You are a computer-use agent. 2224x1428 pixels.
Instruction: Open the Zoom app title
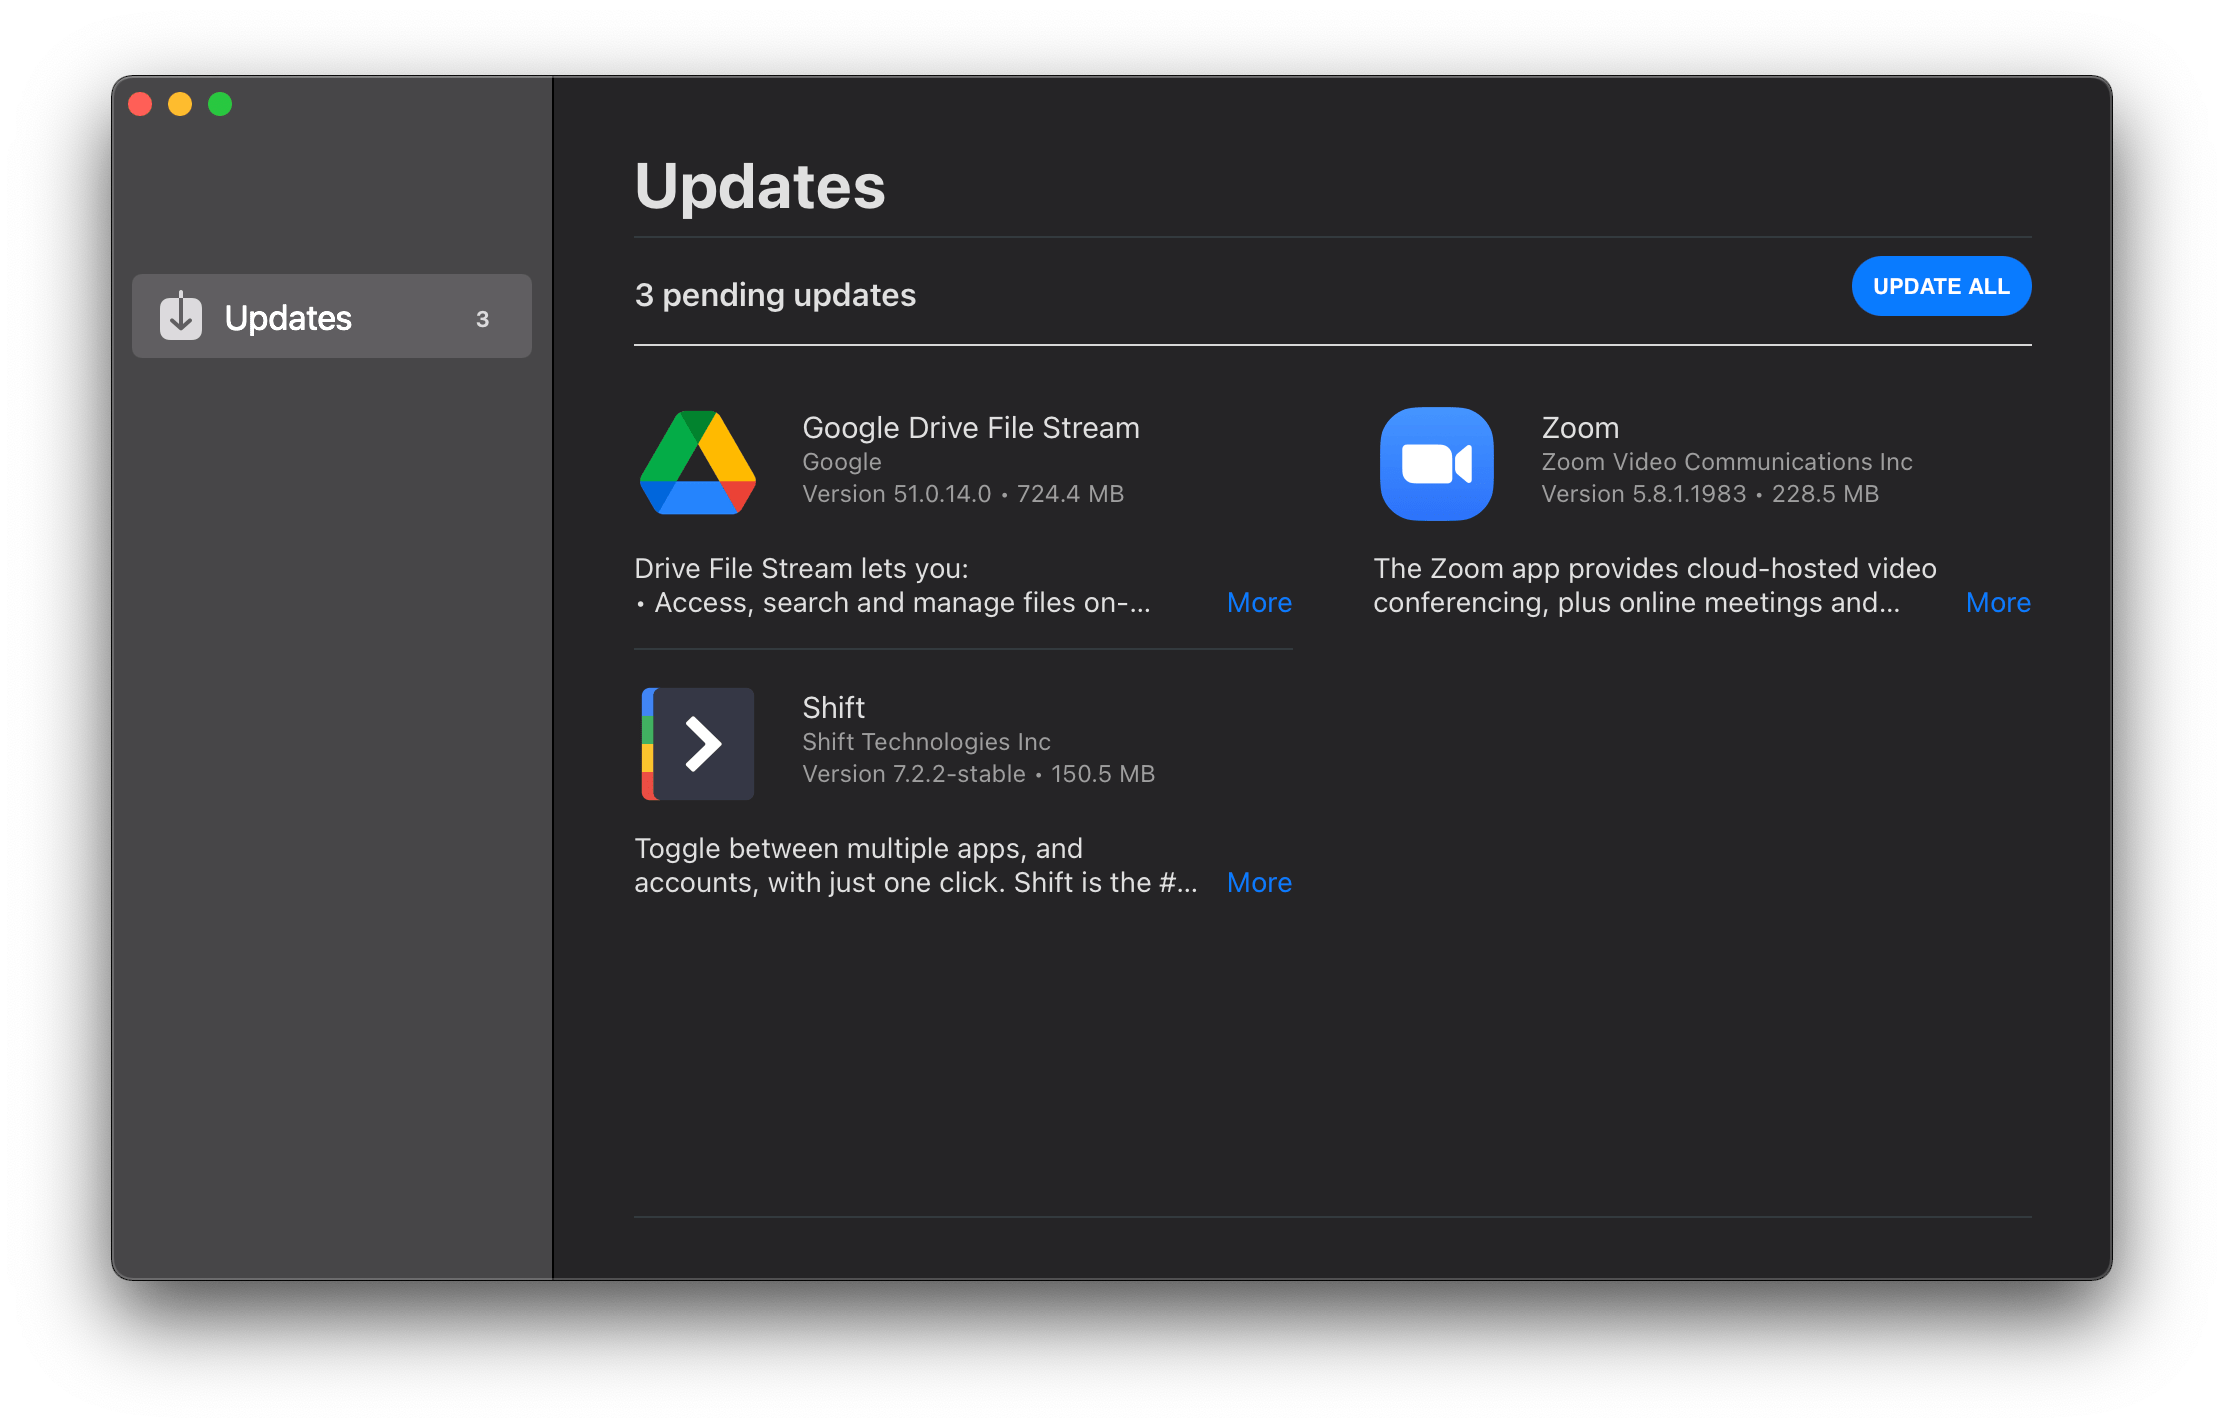(x=1579, y=428)
